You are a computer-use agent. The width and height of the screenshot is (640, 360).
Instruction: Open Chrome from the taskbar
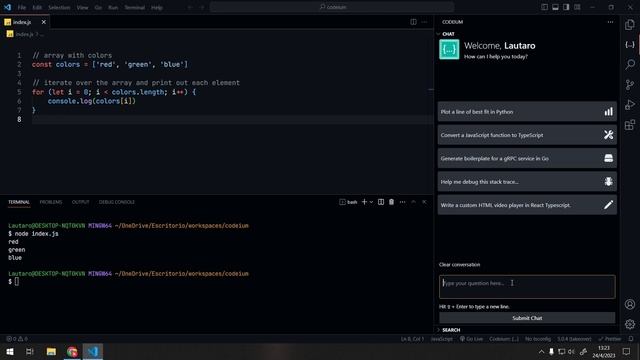(x=72, y=351)
